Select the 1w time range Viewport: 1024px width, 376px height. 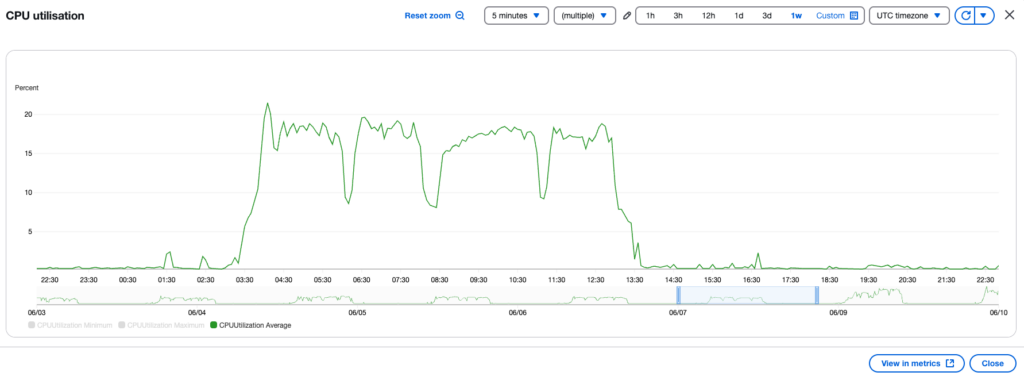point(796,16)
